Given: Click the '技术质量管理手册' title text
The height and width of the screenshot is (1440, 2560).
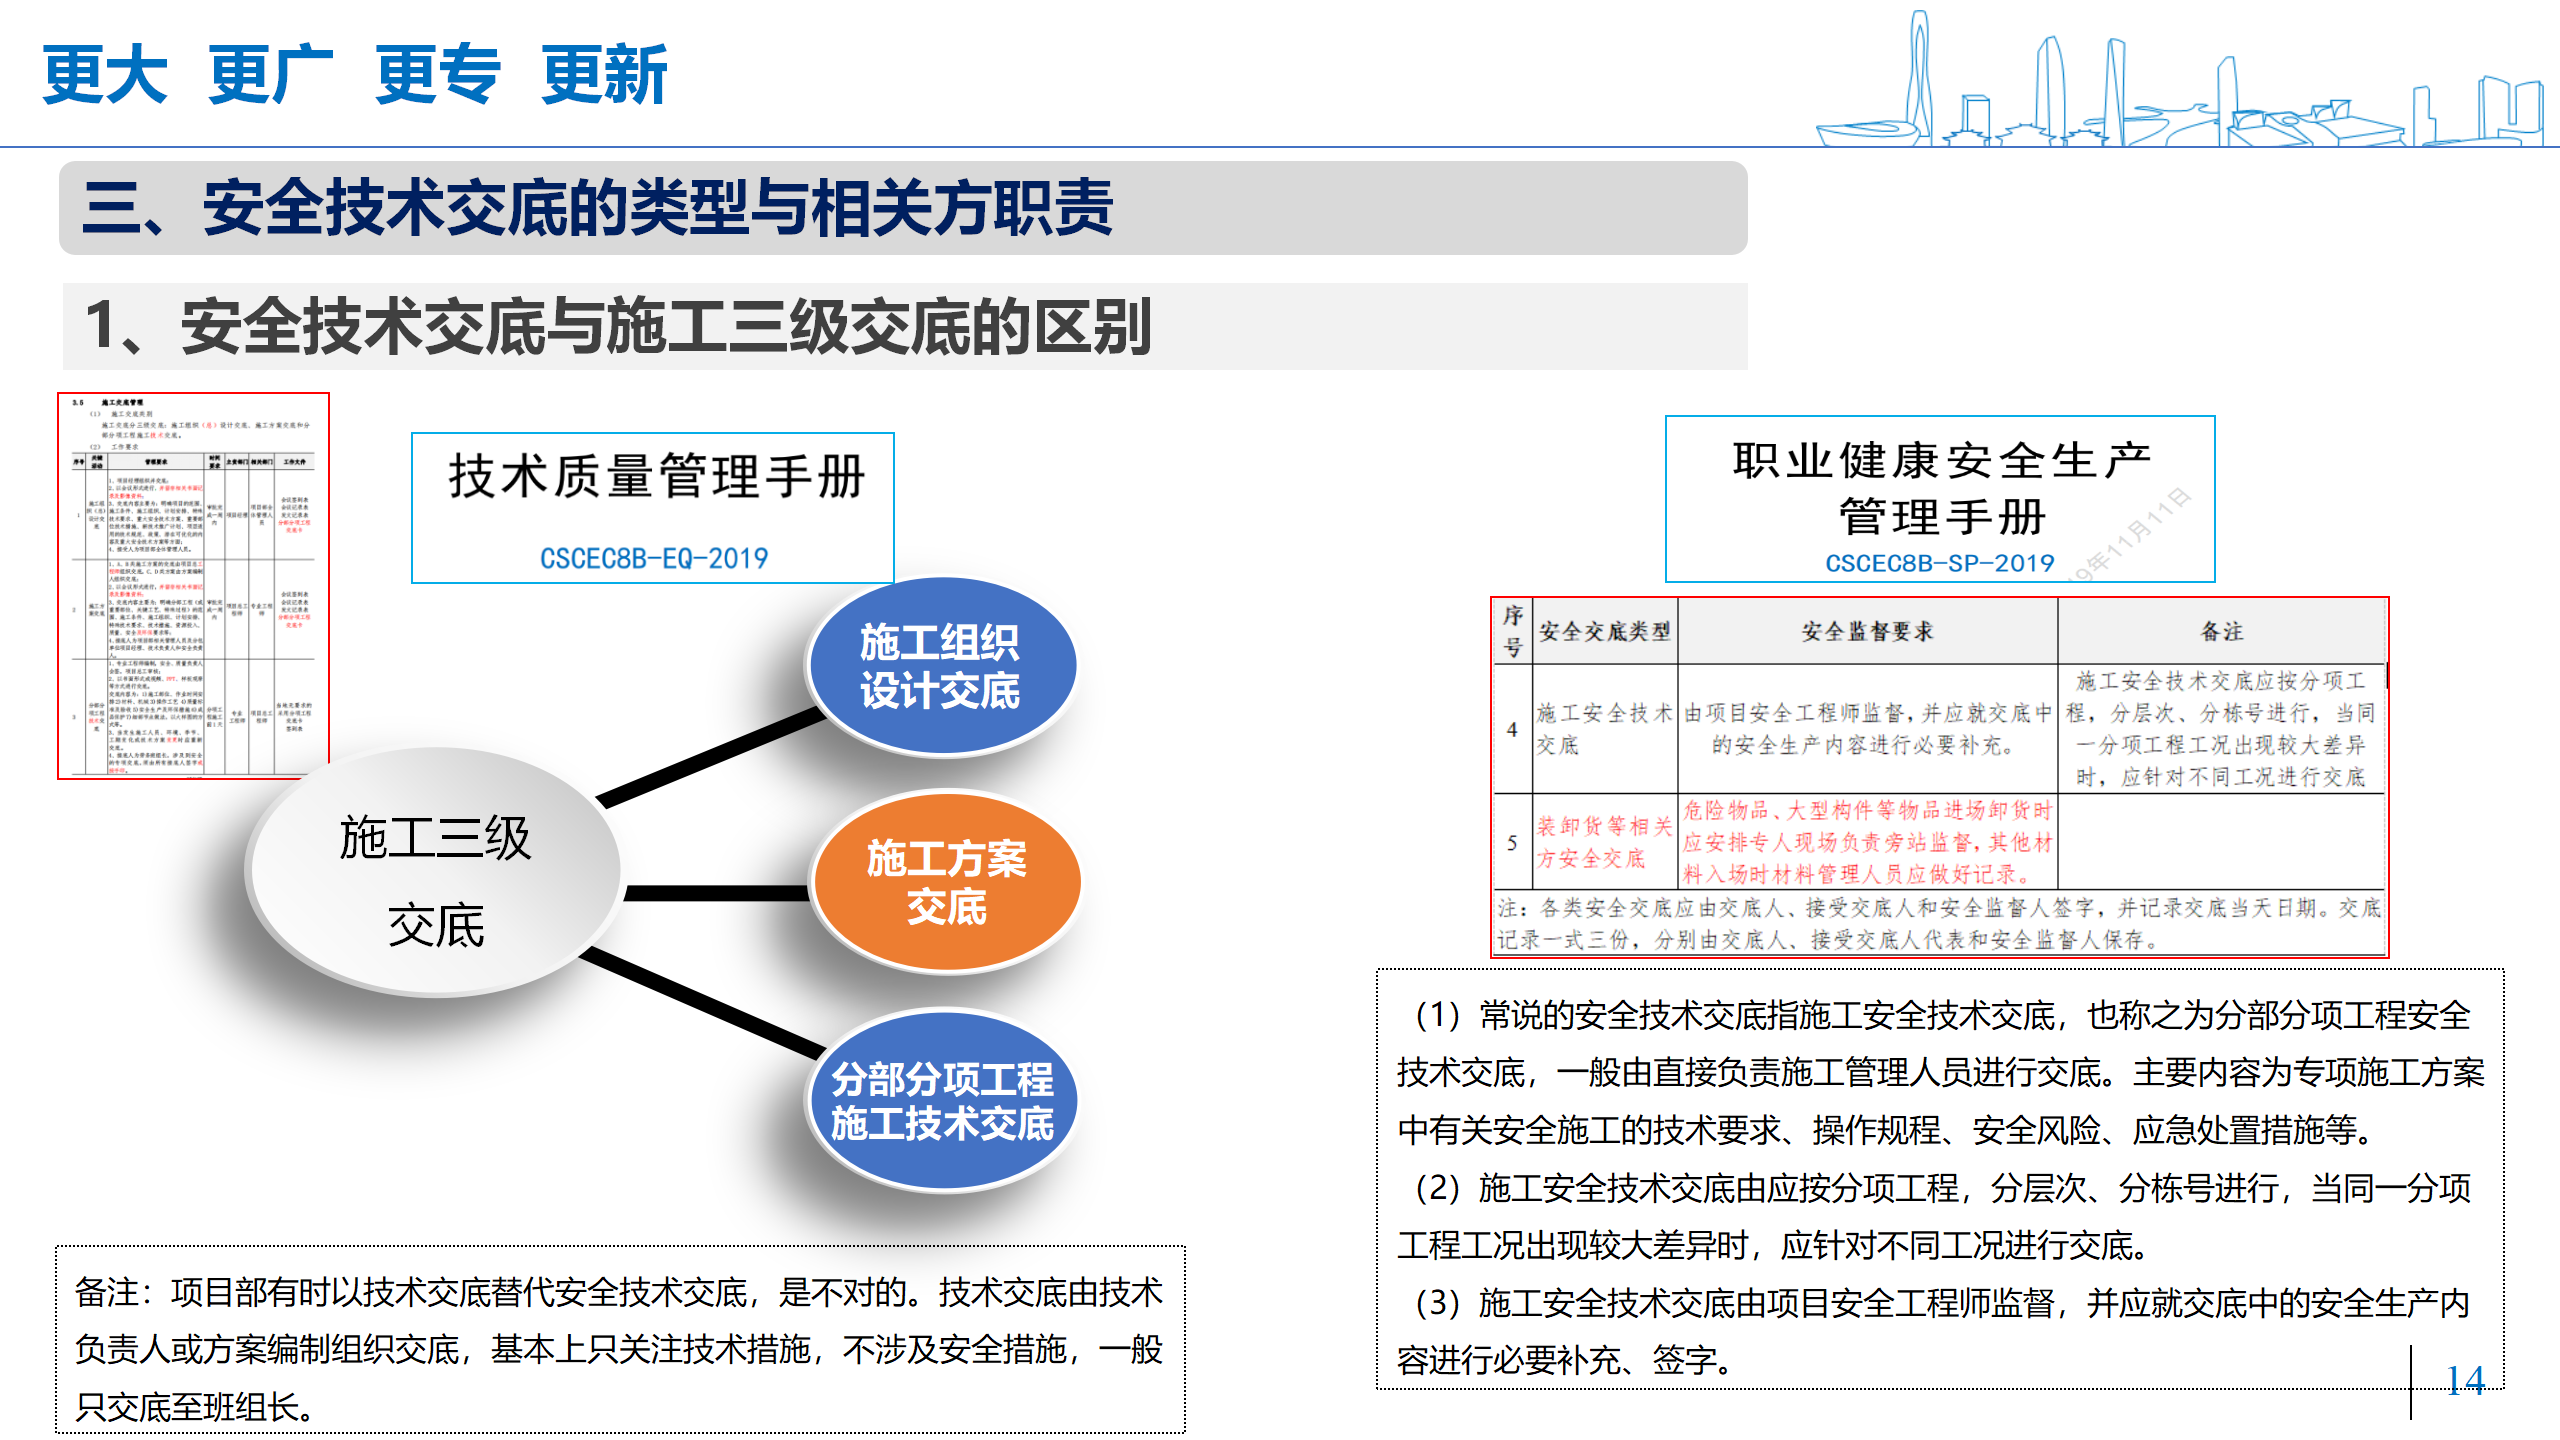Looking at the screenshot, I should pos(656,476).
